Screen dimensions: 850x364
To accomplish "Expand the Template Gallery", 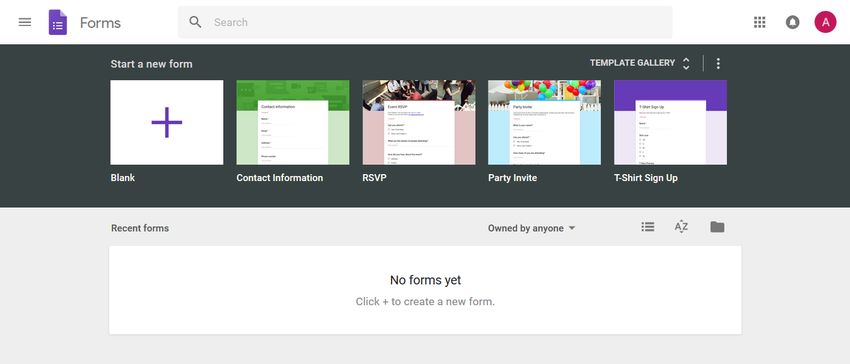I will click(640, 63).
